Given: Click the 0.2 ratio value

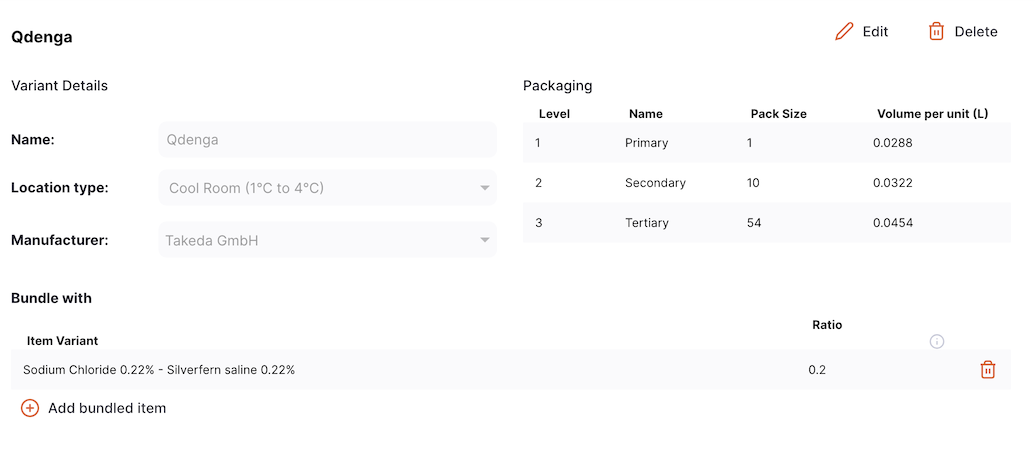Looking at the screenshot, I should [817, 370].
